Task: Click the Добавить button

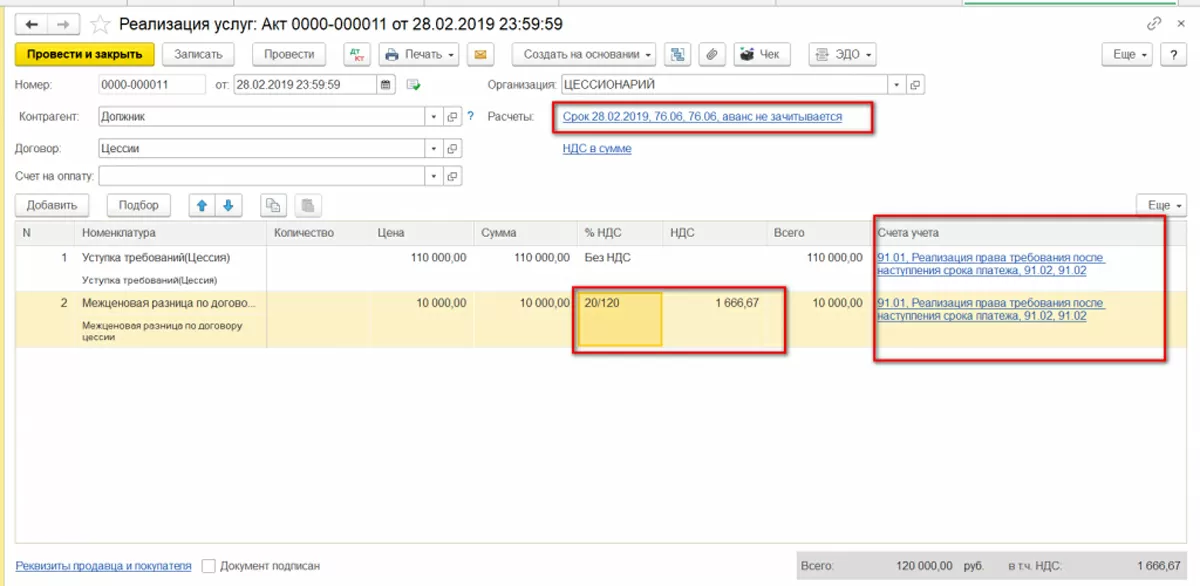Action: (53, 205)
